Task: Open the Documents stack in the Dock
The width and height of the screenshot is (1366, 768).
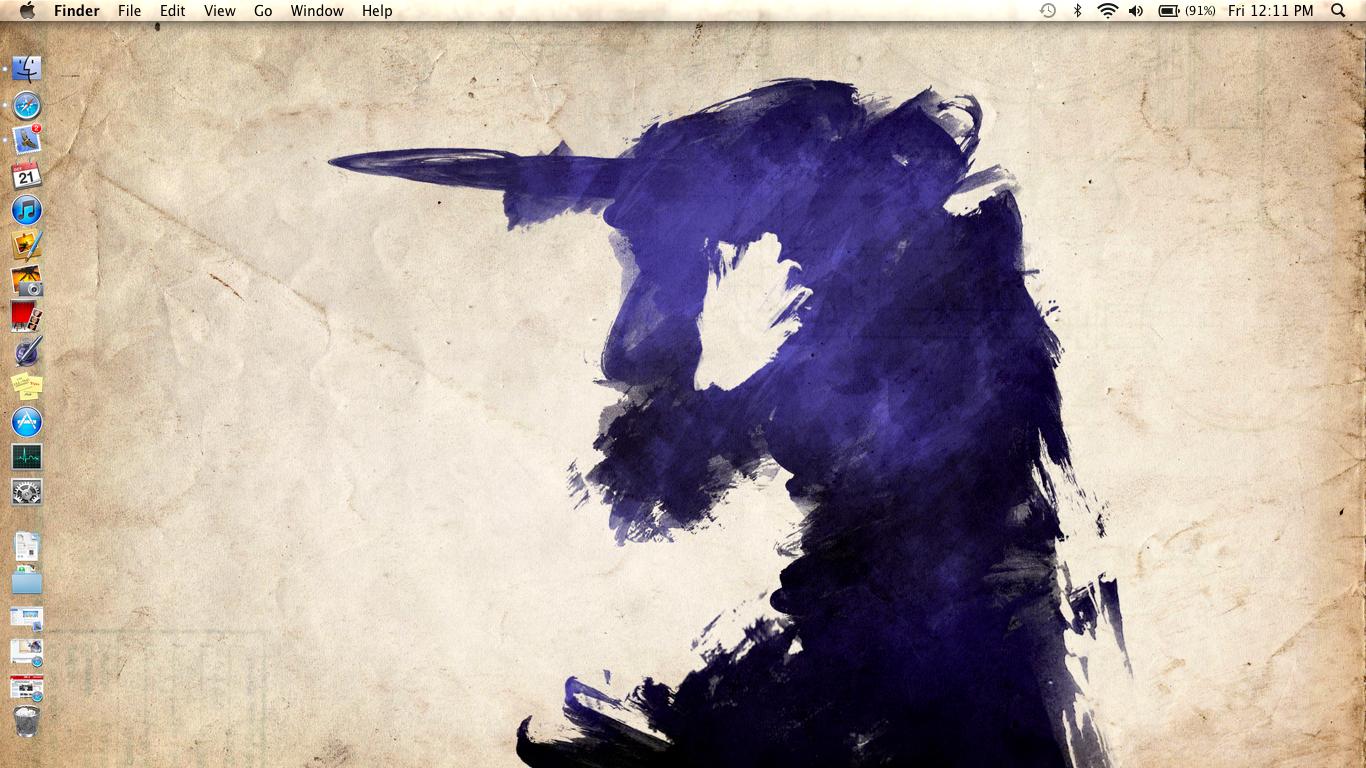Action: [27, 546]
